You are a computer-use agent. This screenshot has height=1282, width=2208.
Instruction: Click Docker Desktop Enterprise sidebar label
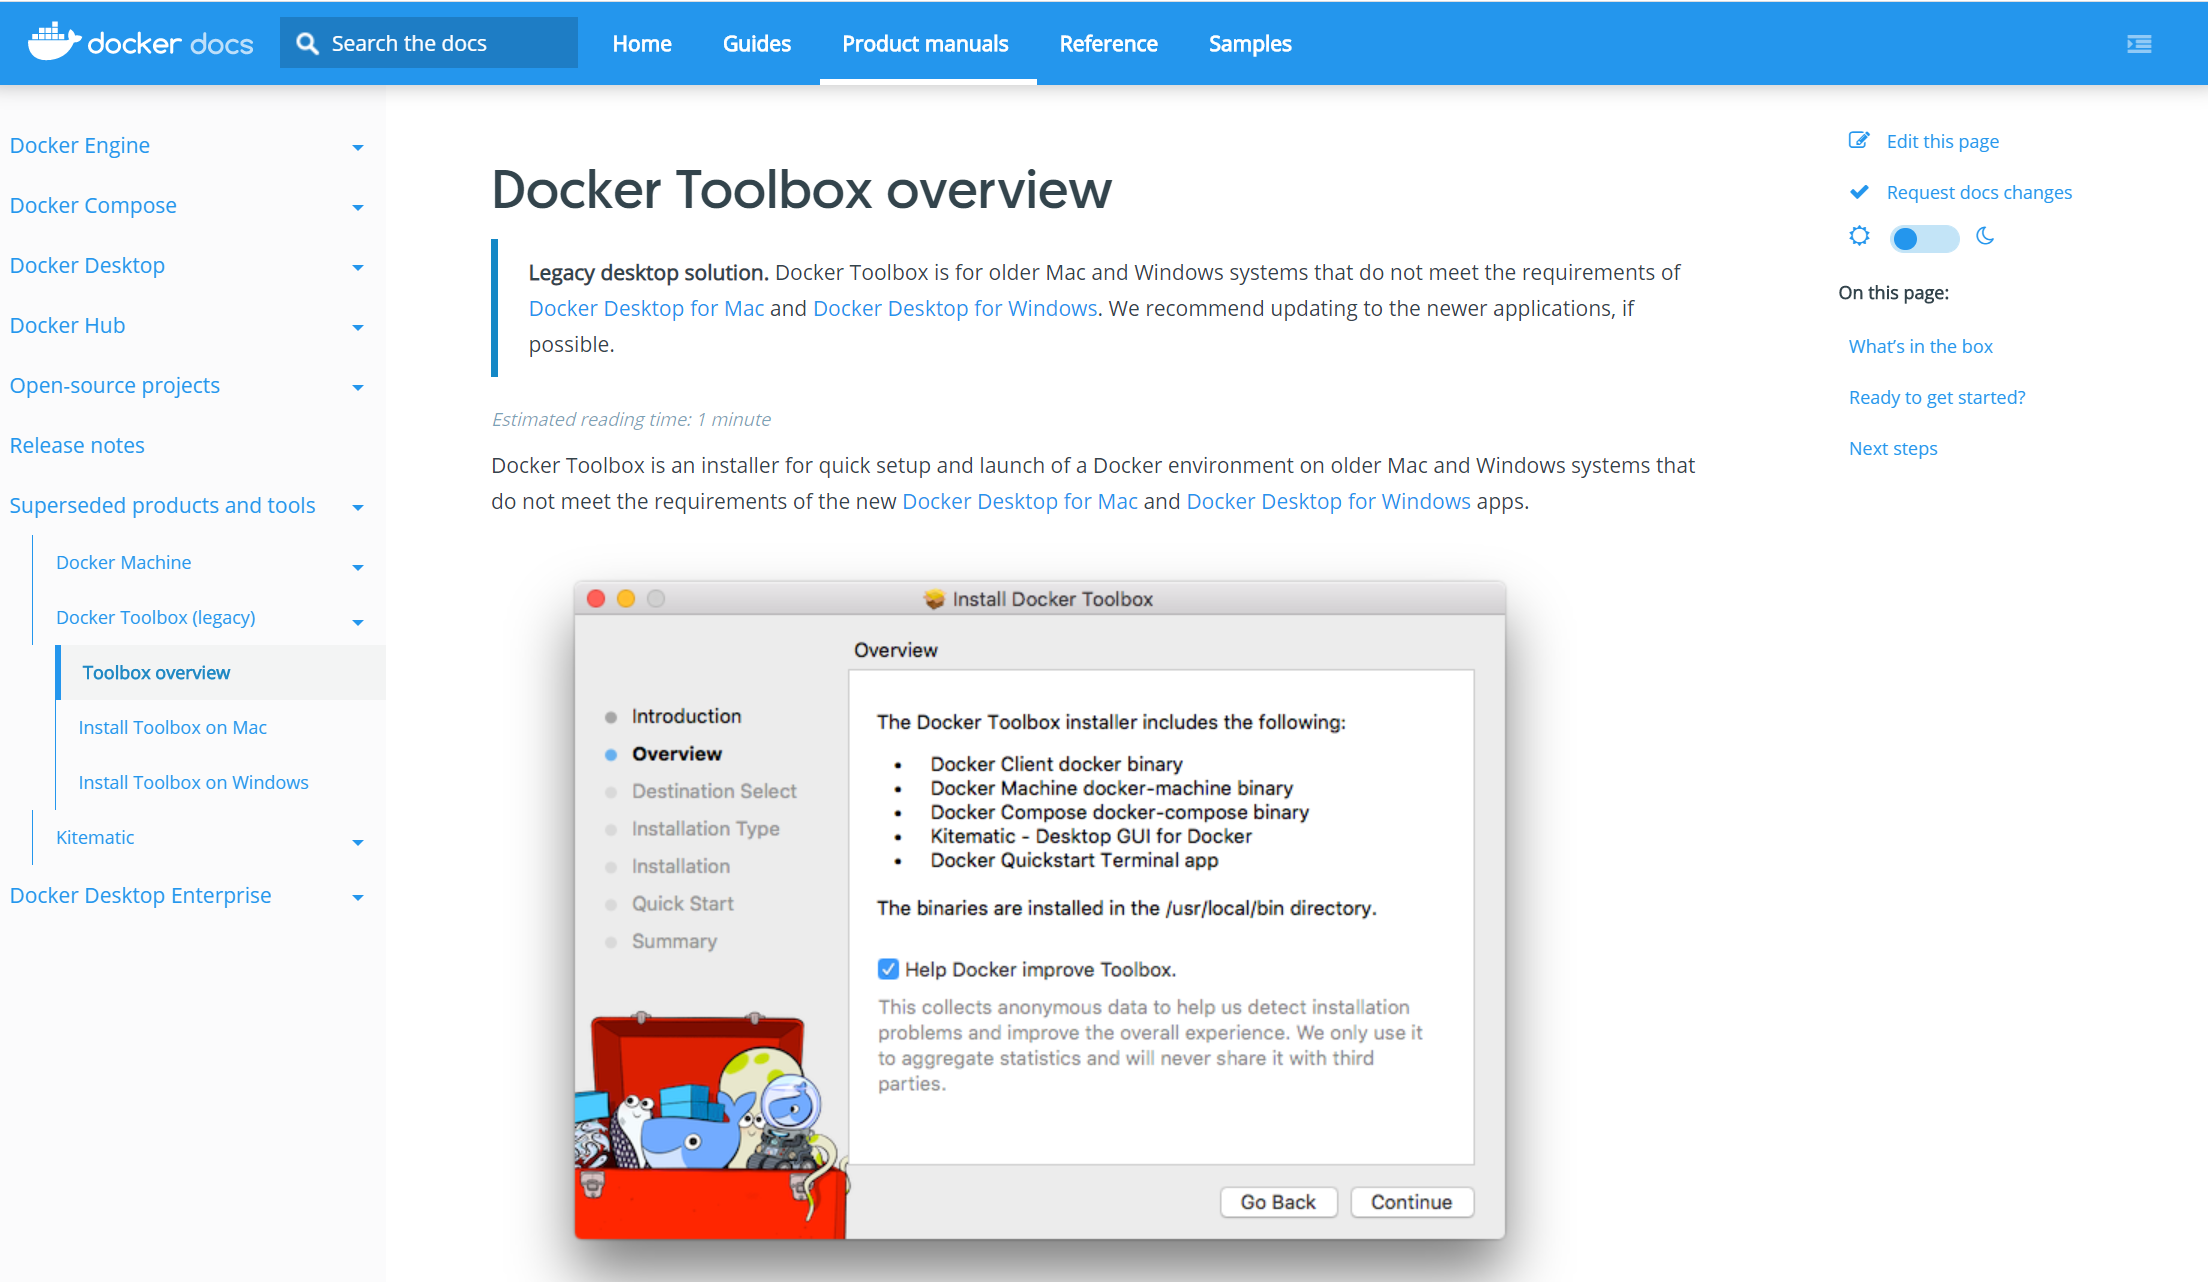140,895
